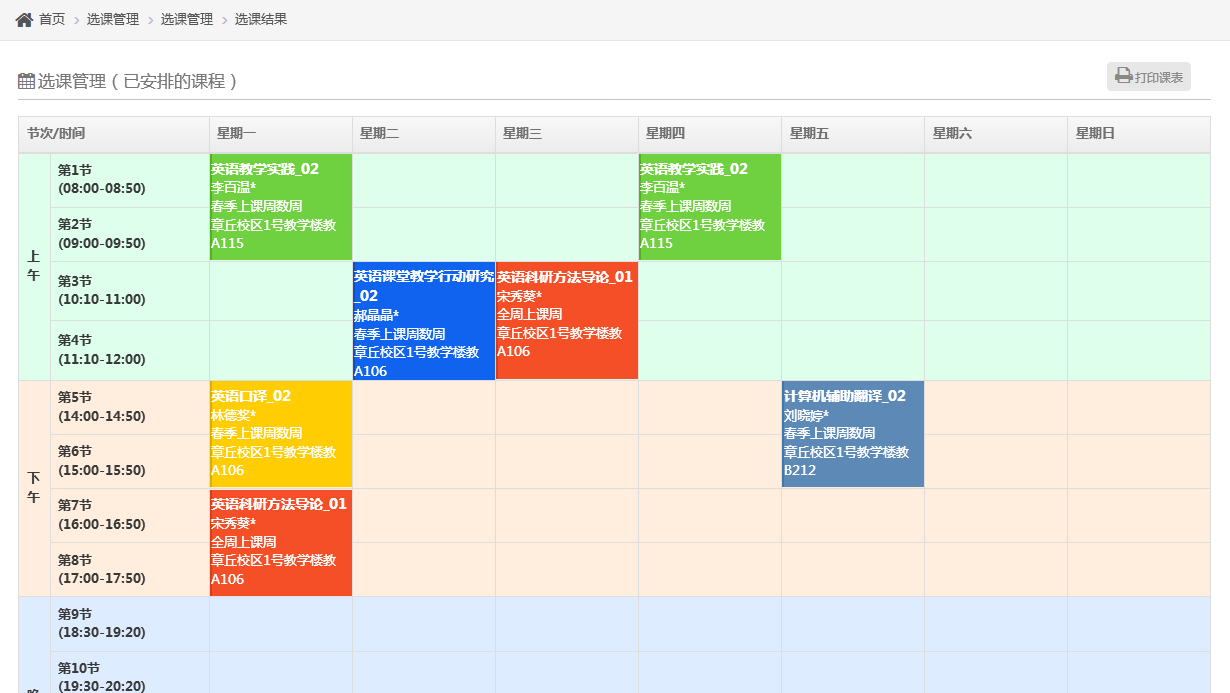Viewport: 1230px width, 693px height.
Task: Open the Friday 计算机辅助翻译_02 course block
Action: pos(852,434)
